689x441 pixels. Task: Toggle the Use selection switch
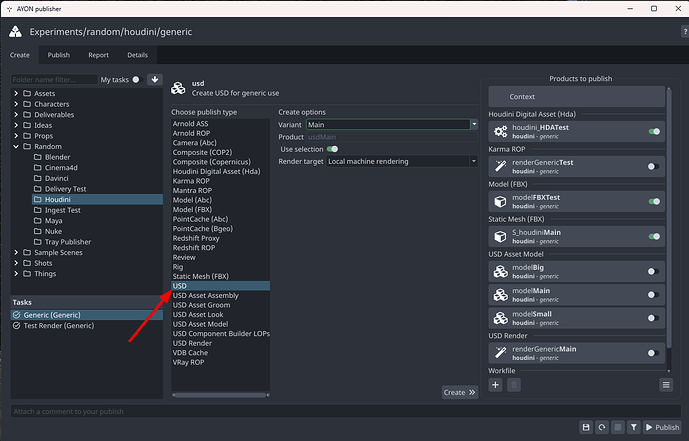tap(333, 149)
